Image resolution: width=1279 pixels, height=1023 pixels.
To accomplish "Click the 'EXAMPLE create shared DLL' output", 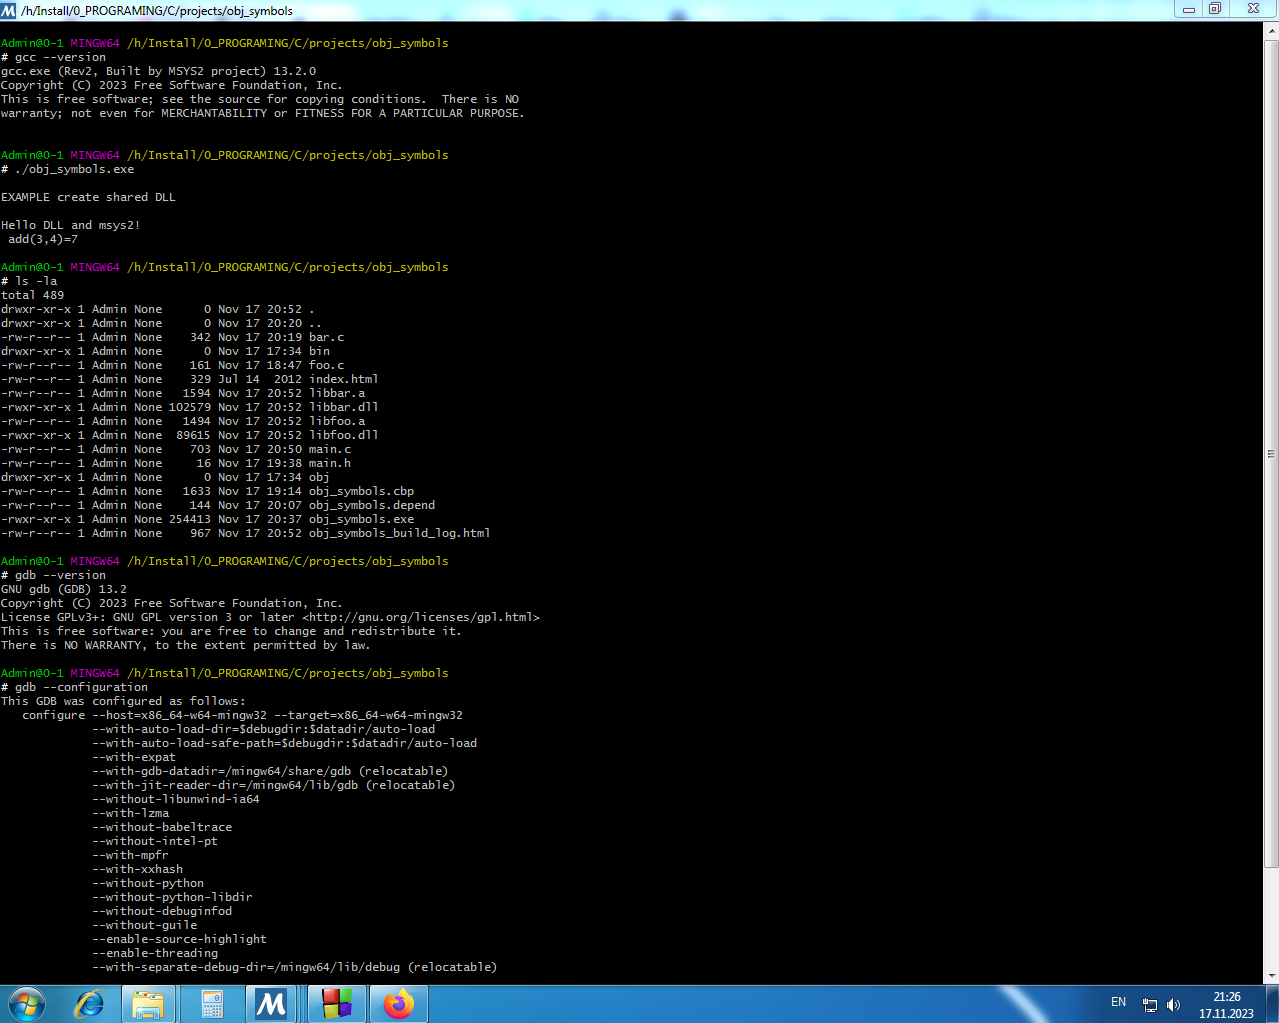I will pos(88,197).
